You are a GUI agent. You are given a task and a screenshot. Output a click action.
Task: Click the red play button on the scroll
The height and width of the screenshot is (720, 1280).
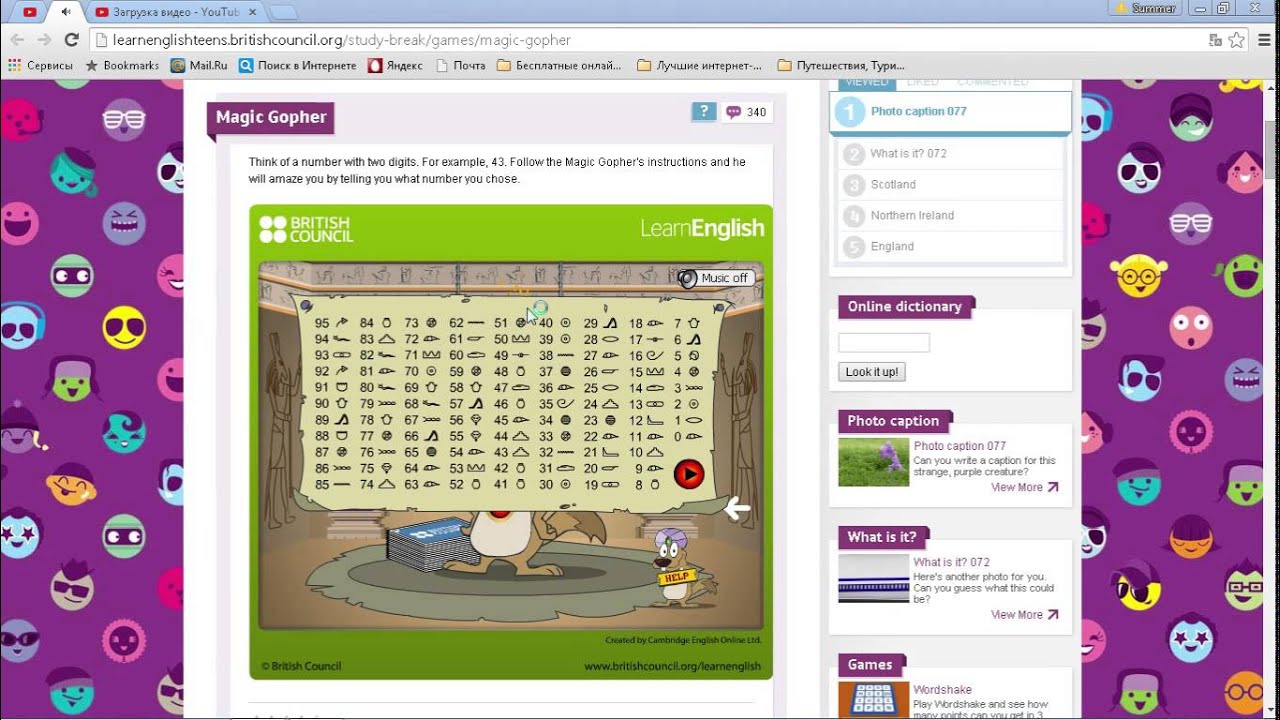coord(689,473)
